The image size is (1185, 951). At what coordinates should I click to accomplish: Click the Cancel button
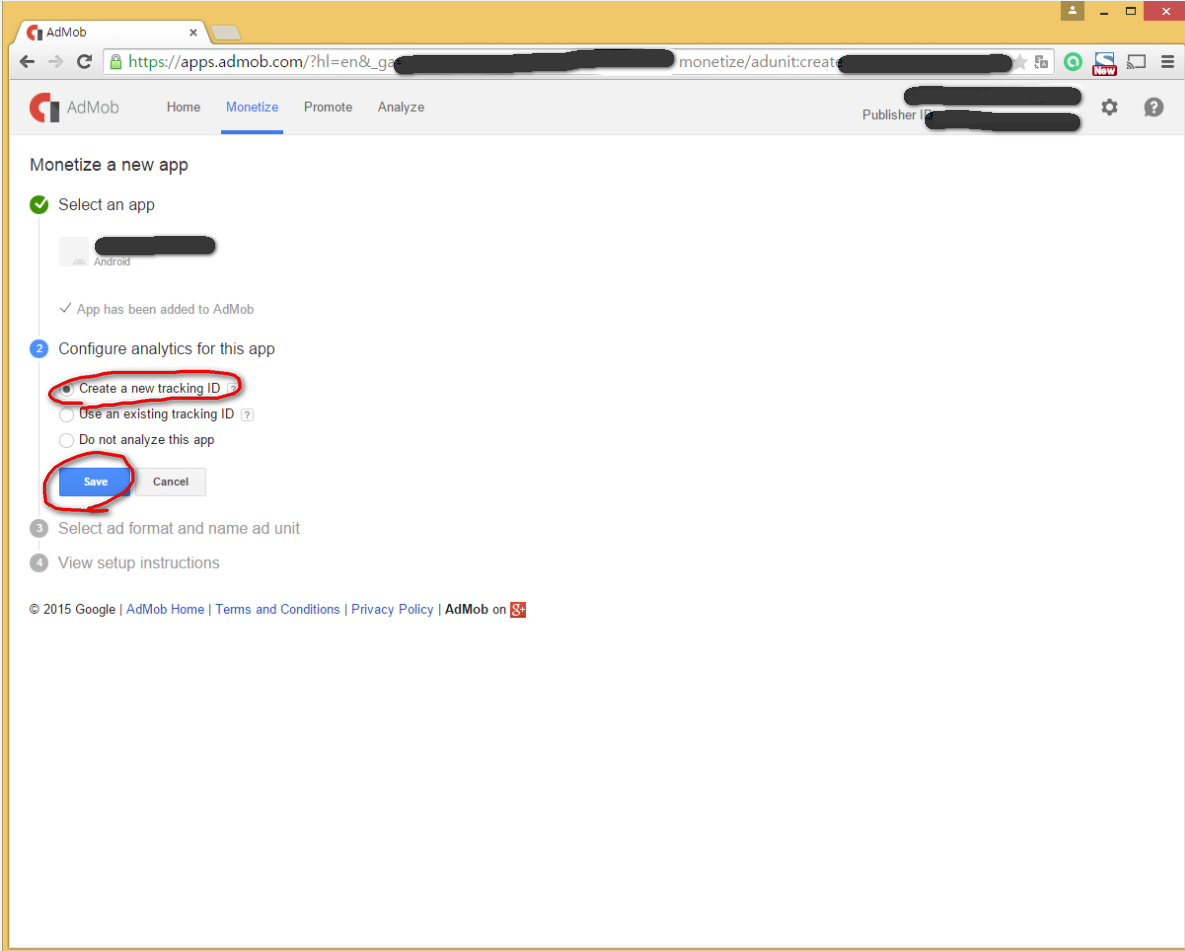(171, 482)
